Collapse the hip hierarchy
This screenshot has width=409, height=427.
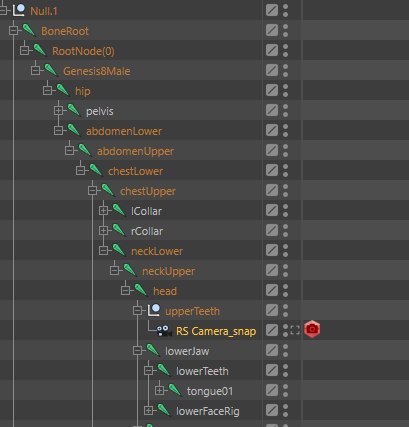click(47, 90)
